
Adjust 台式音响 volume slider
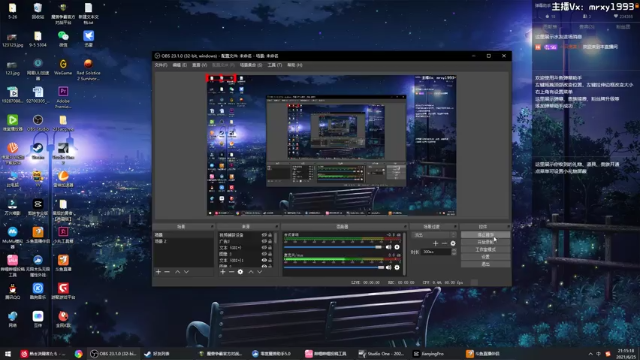pyautogui.click(x=333, y=247)
